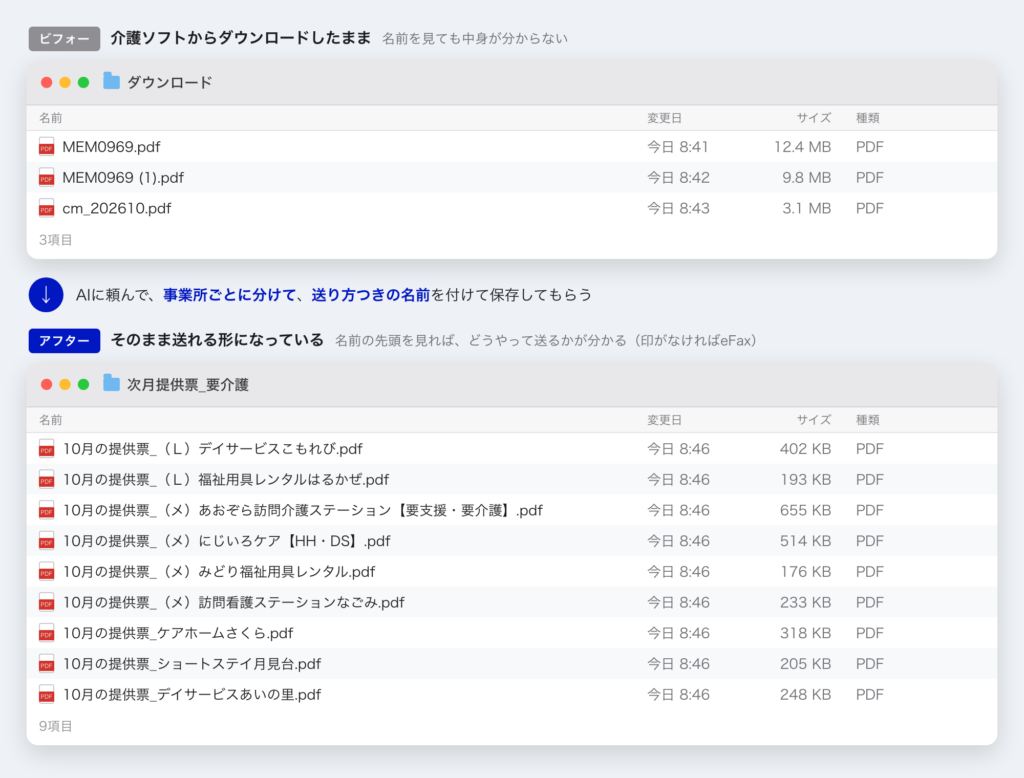Click the 3.1 MB size value
This screenshot has height=778, width=1024.
pyautogui.click(x=807, y=208)
